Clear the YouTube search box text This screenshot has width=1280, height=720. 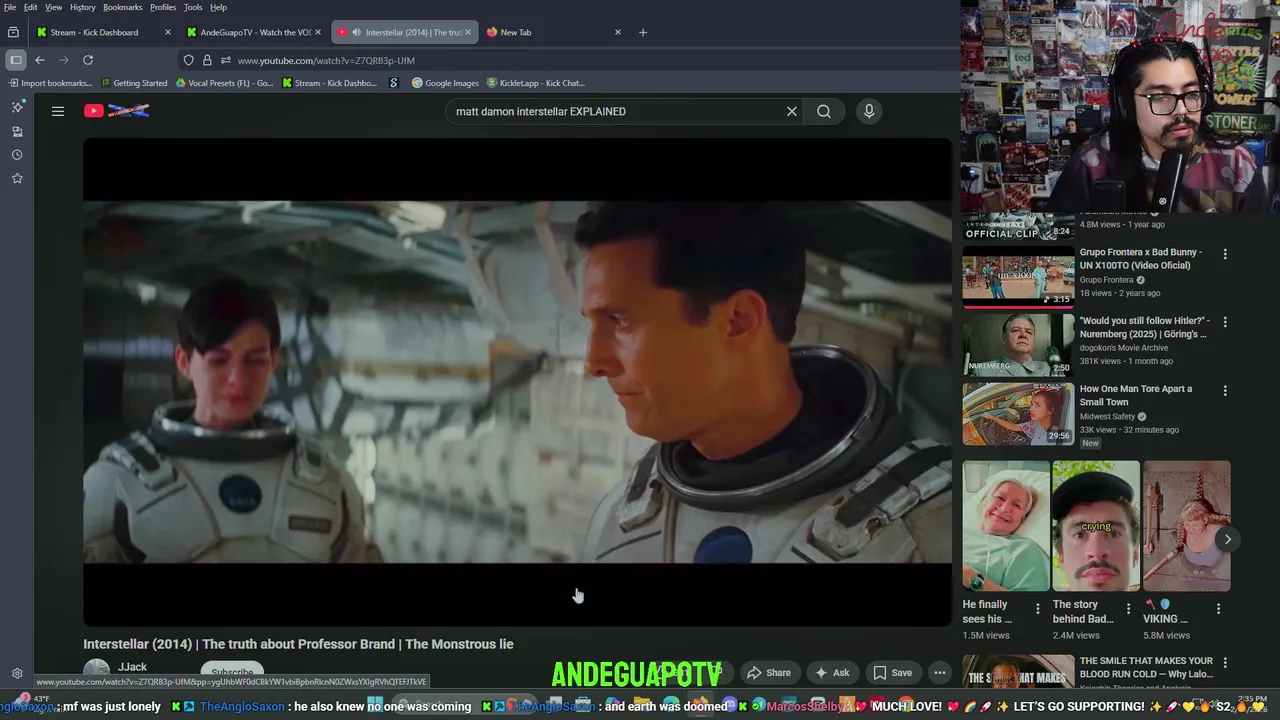tap(792, 111)
